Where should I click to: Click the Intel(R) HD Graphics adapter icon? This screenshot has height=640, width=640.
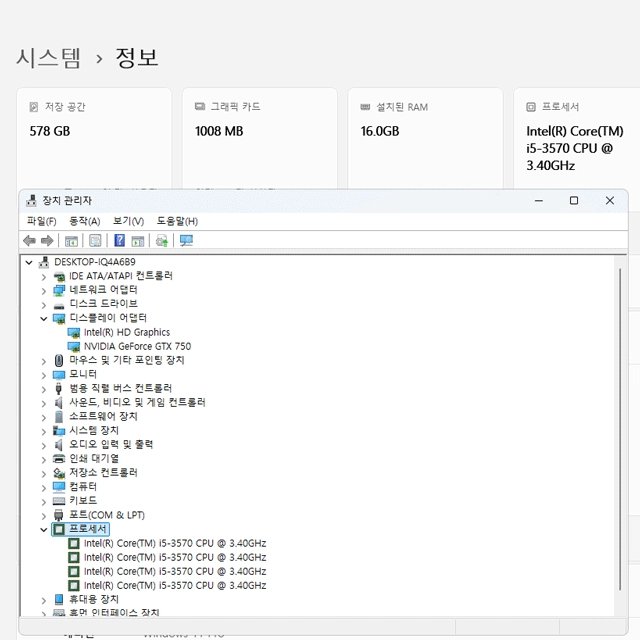click(x=73, y=333)
